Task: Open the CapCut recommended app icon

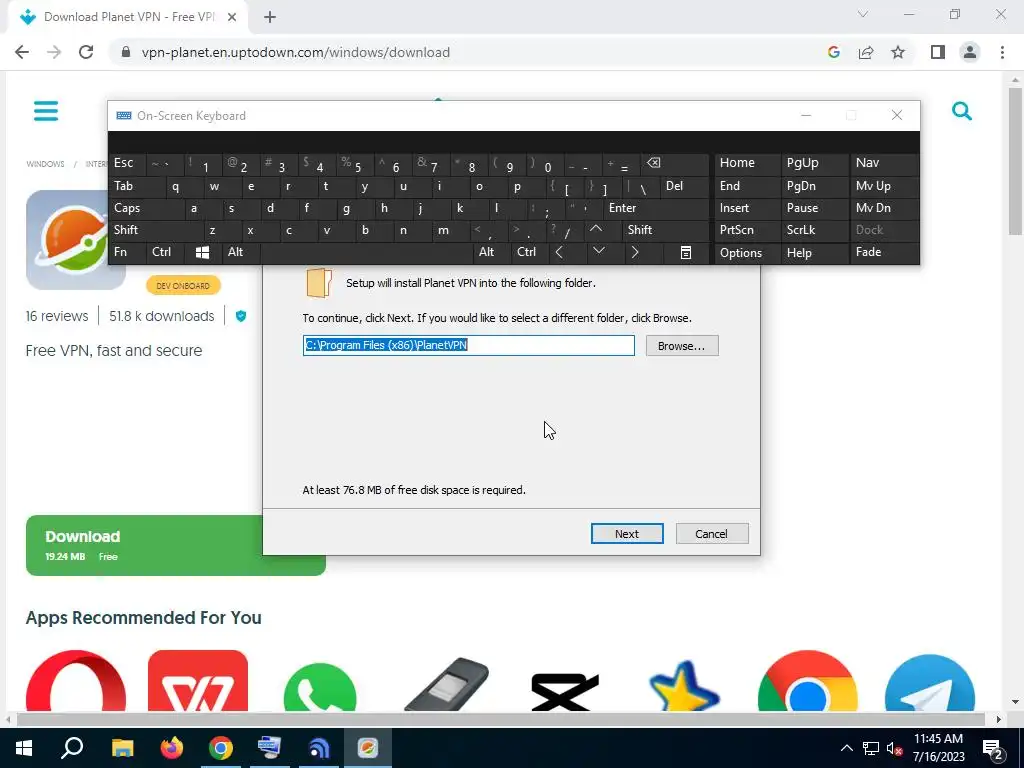Action: tap(564, 692)
